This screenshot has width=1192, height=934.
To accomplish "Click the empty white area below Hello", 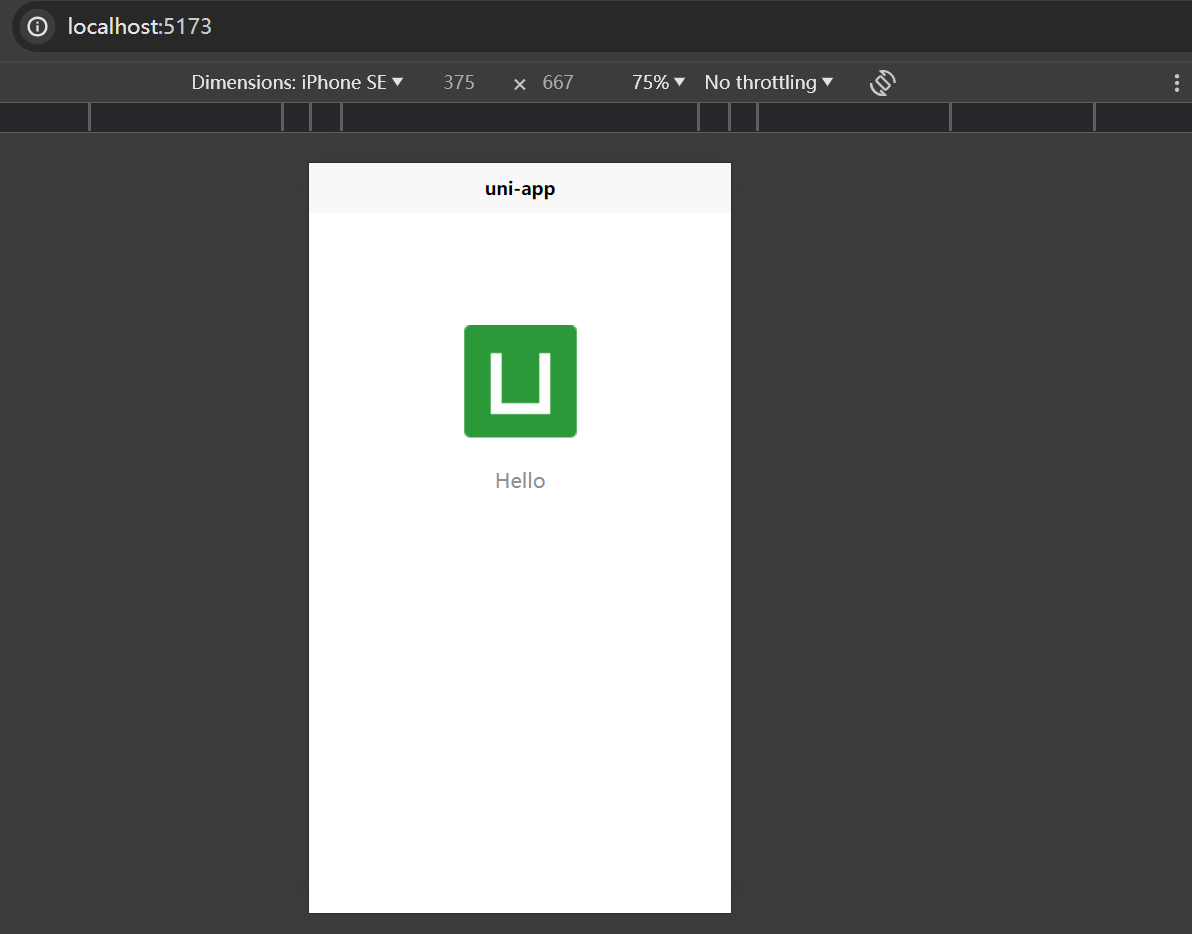I will coord(520,700).
